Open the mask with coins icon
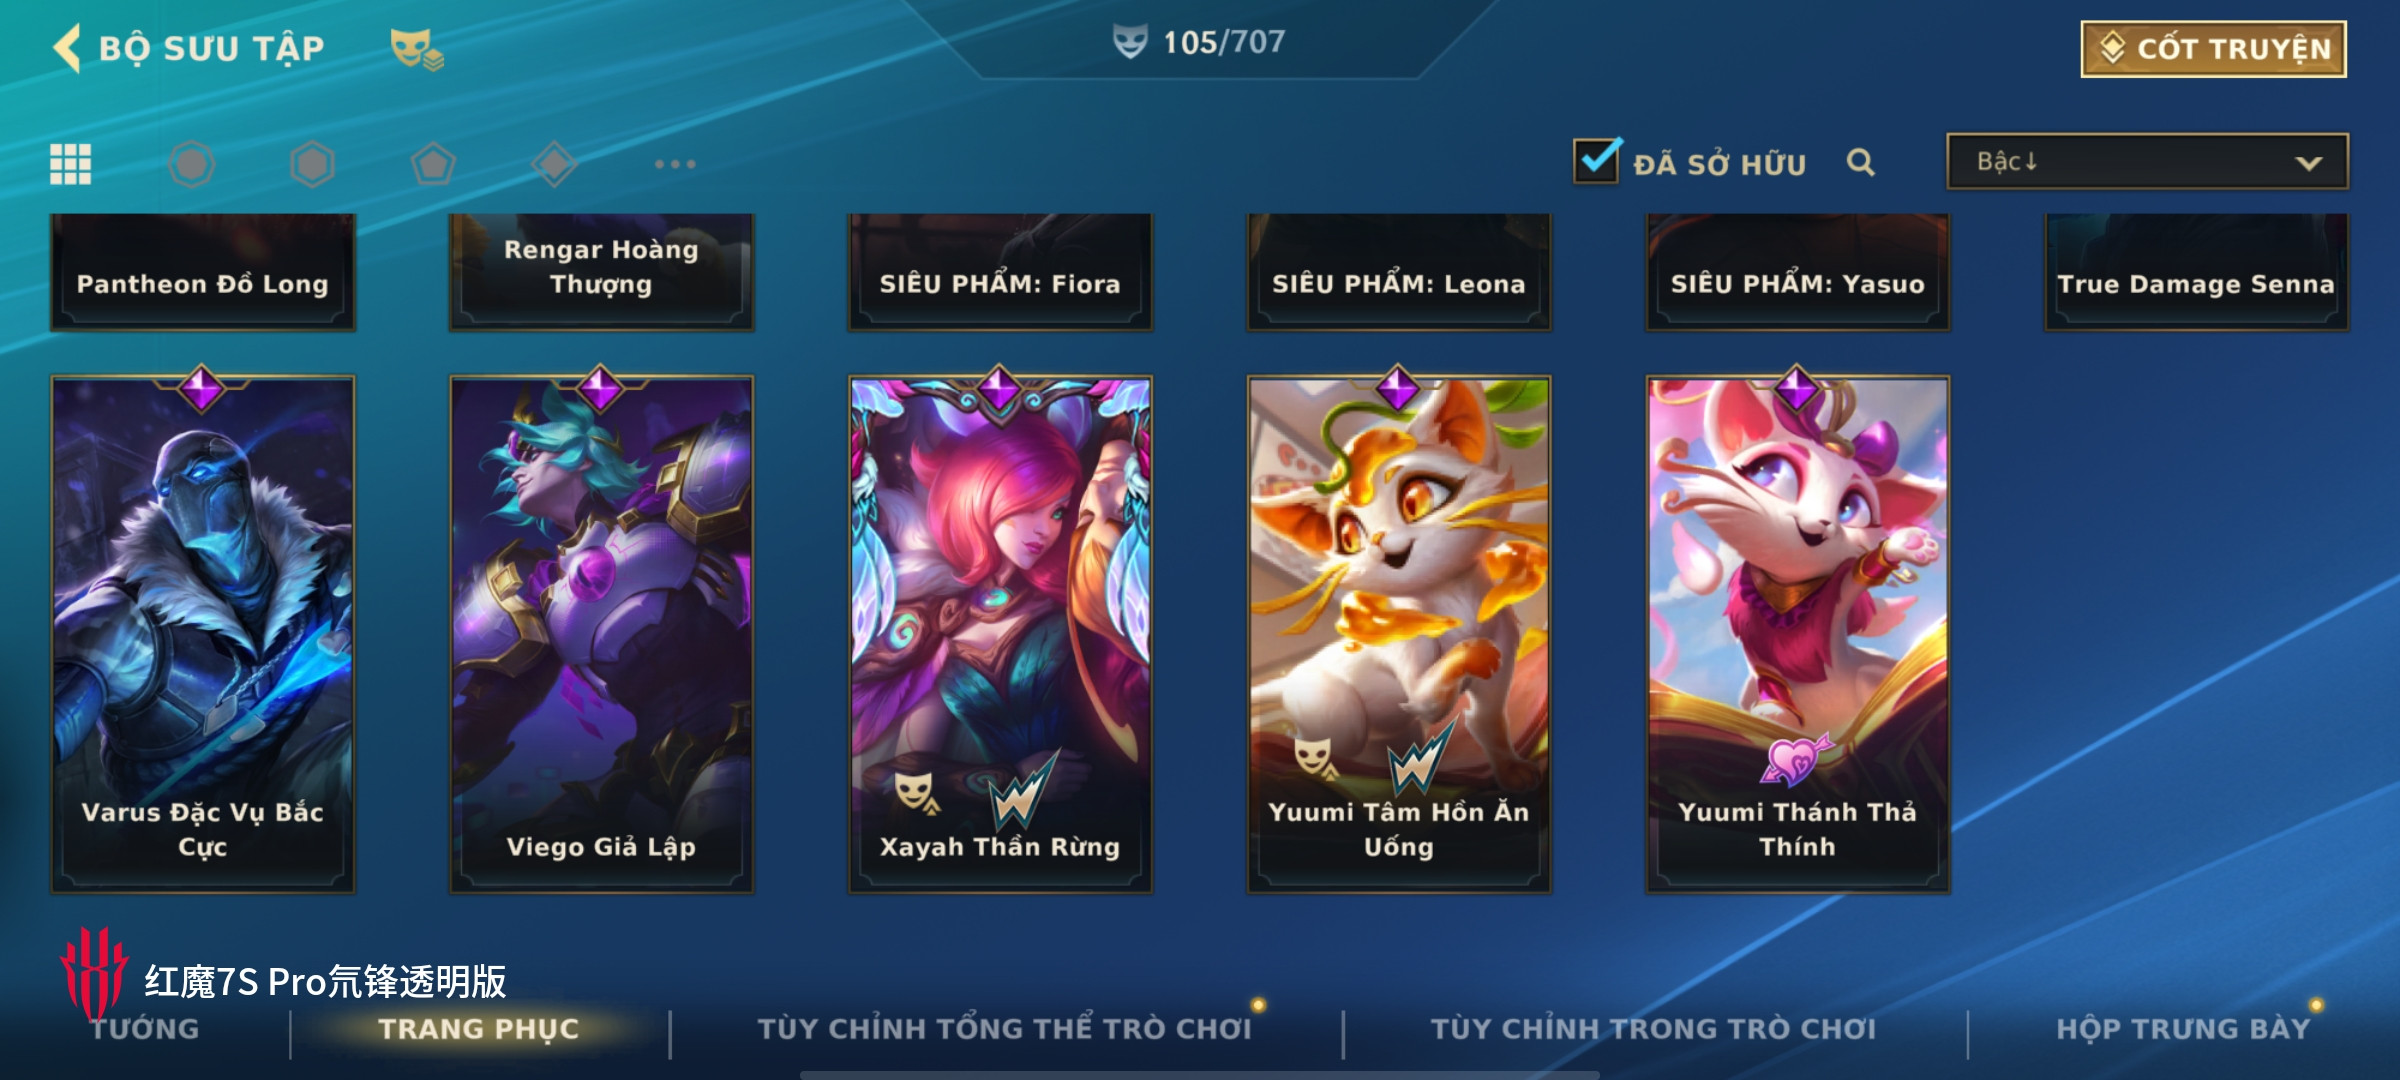Viewport: 2400px width, 1080px height. (x=416, y=50)
